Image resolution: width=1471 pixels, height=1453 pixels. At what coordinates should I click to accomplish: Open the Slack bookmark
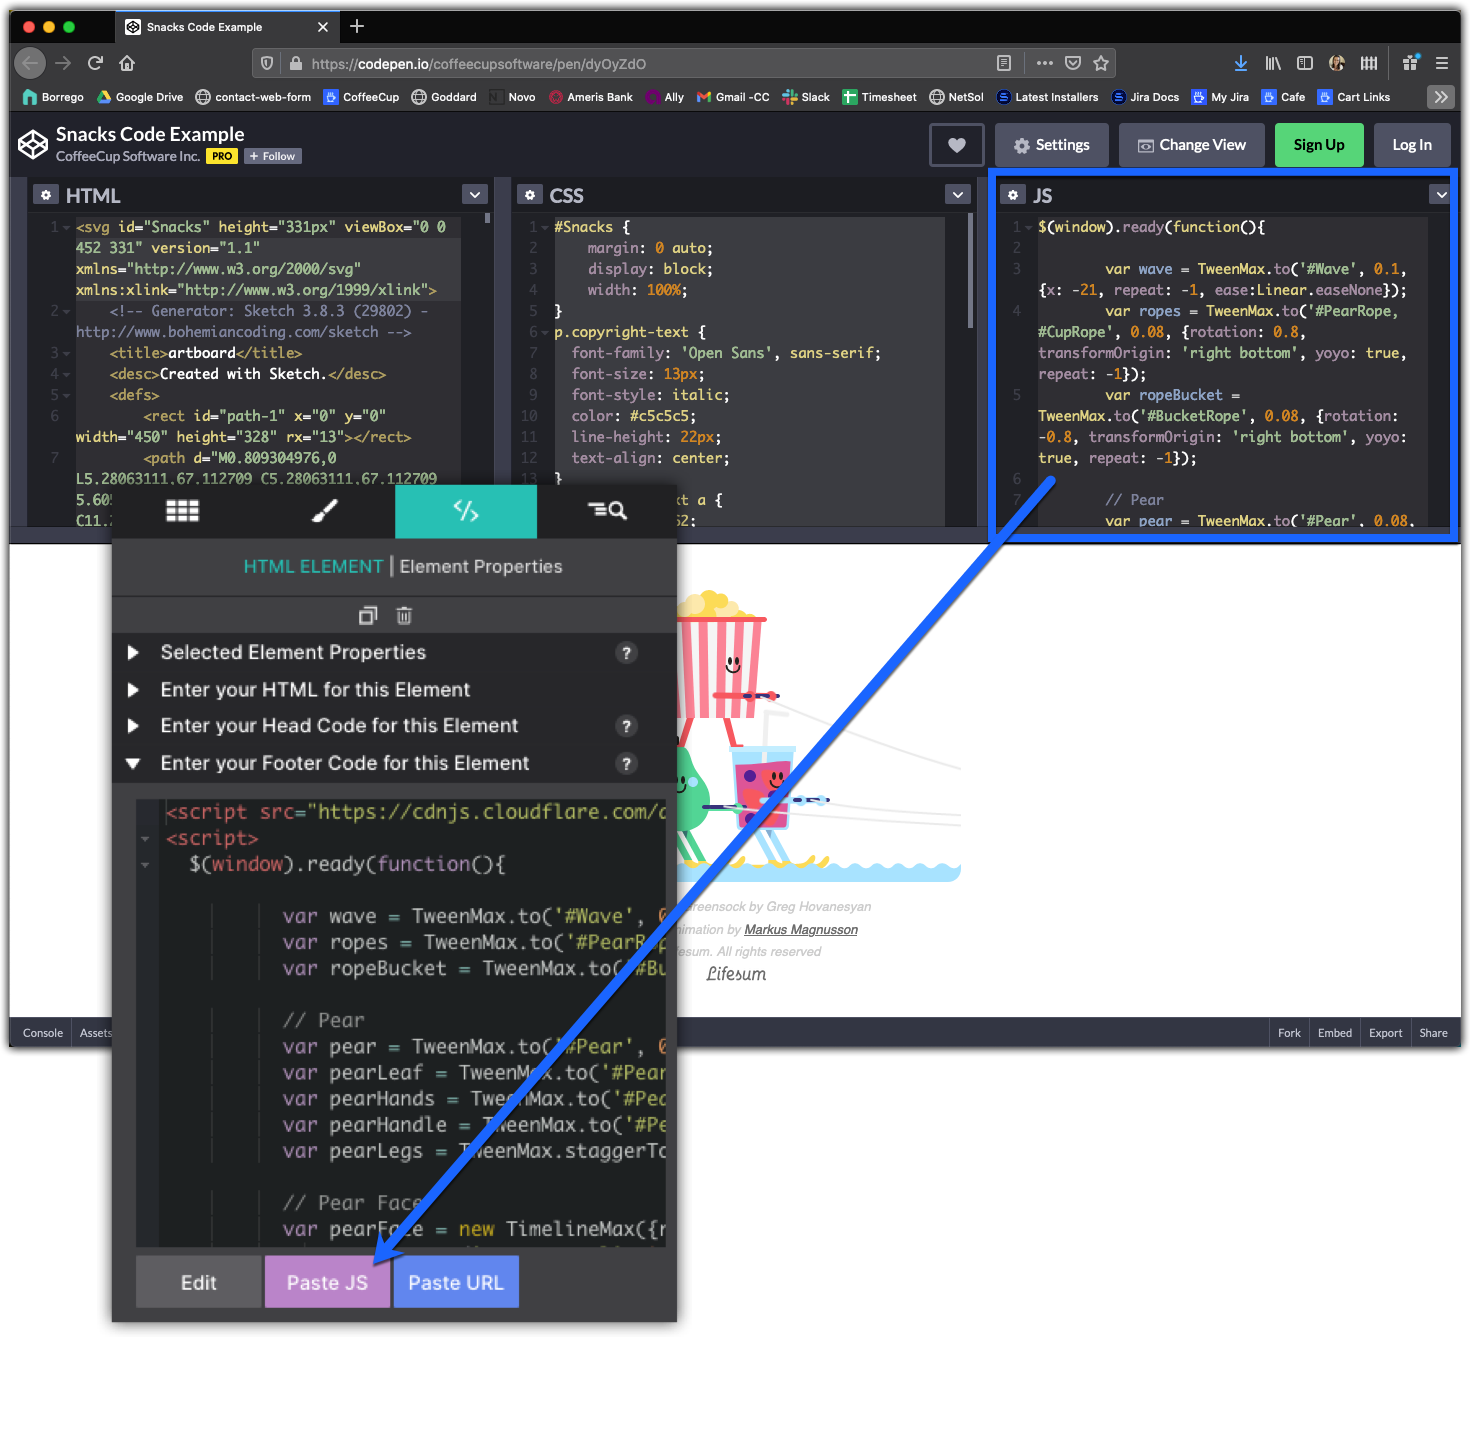coord(806,97)
